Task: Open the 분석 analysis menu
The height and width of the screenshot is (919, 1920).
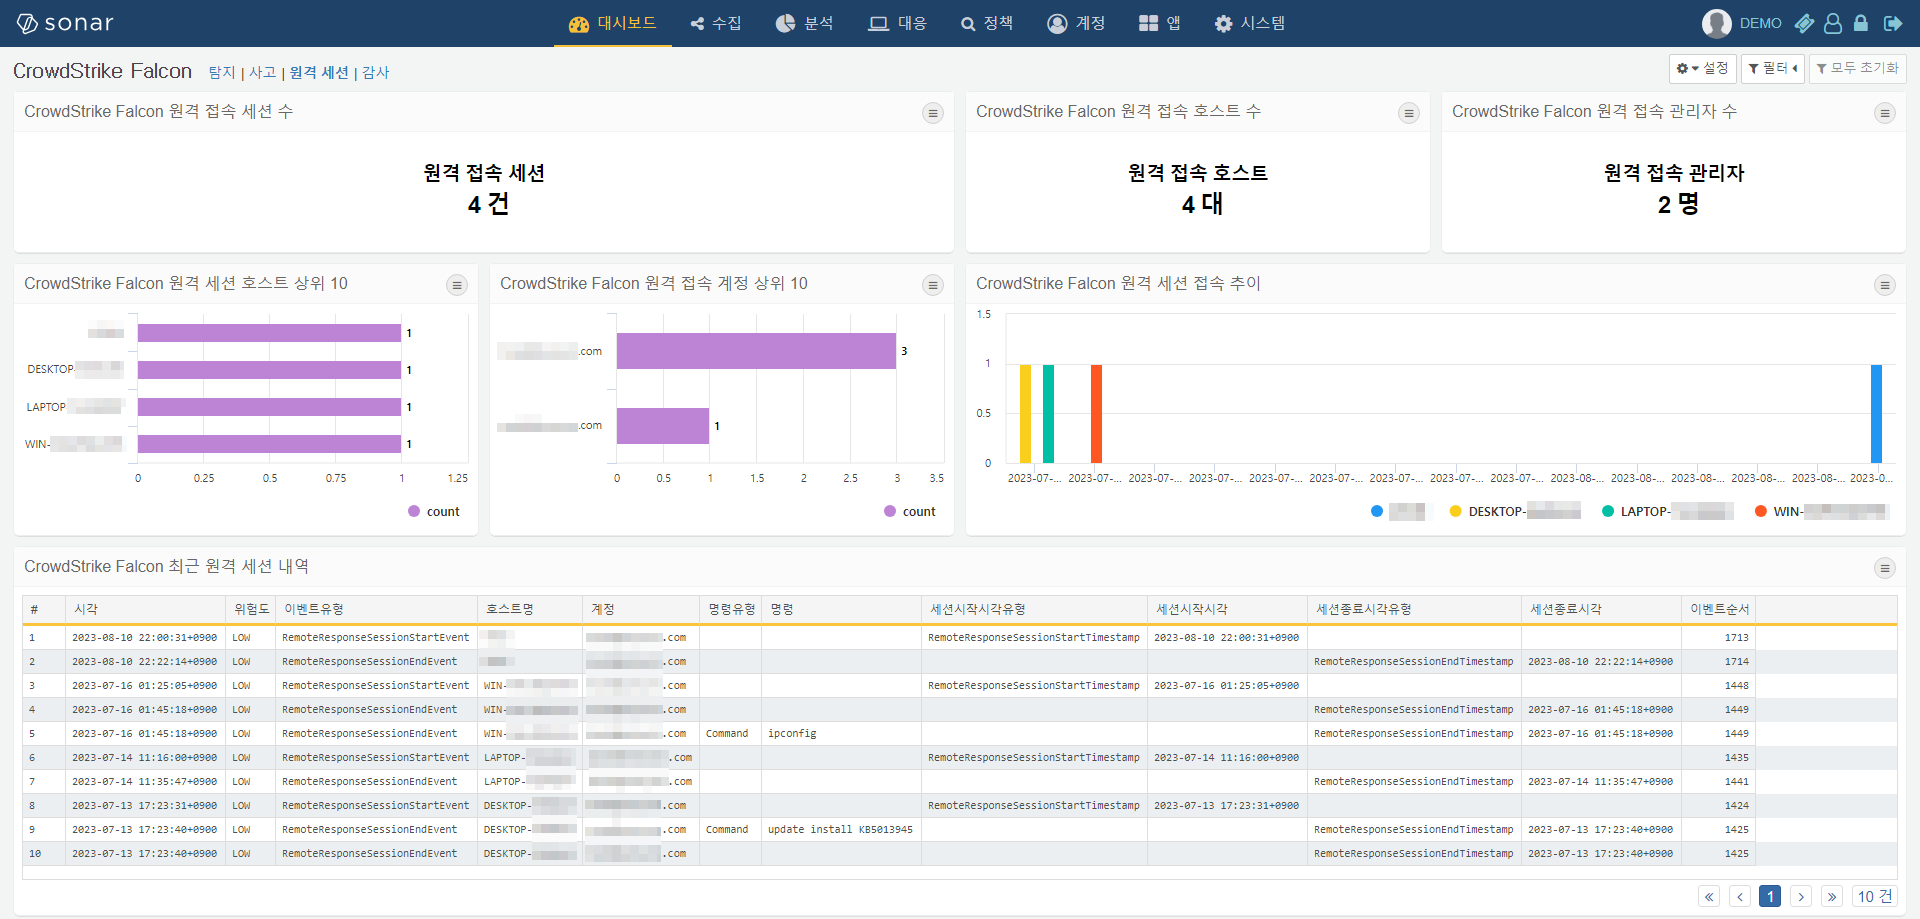Action: click(805, 23)
